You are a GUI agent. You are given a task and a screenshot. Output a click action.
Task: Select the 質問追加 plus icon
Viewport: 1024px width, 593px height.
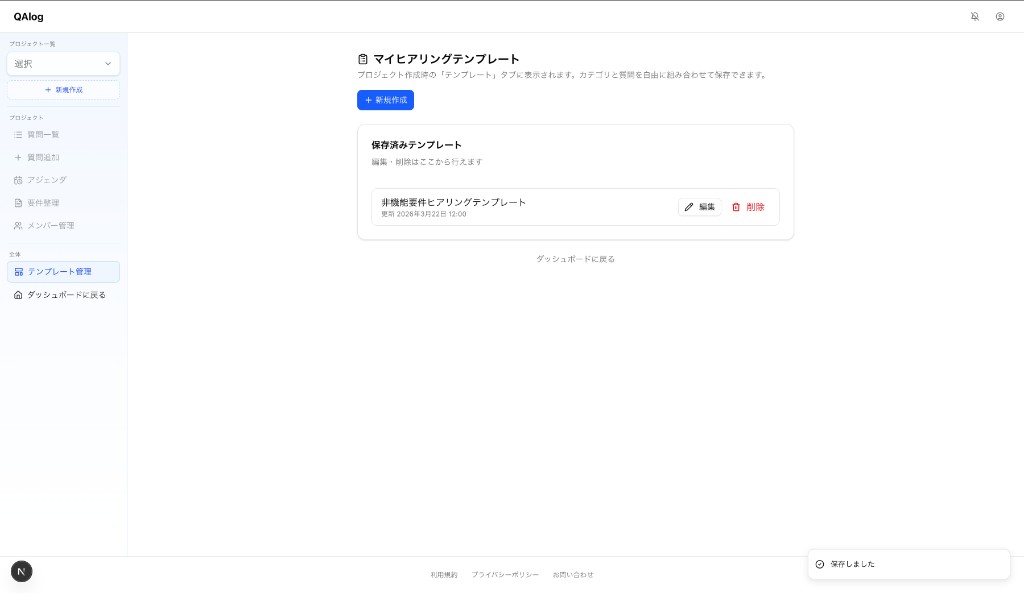pyautogui.click(x=18, y=157)
